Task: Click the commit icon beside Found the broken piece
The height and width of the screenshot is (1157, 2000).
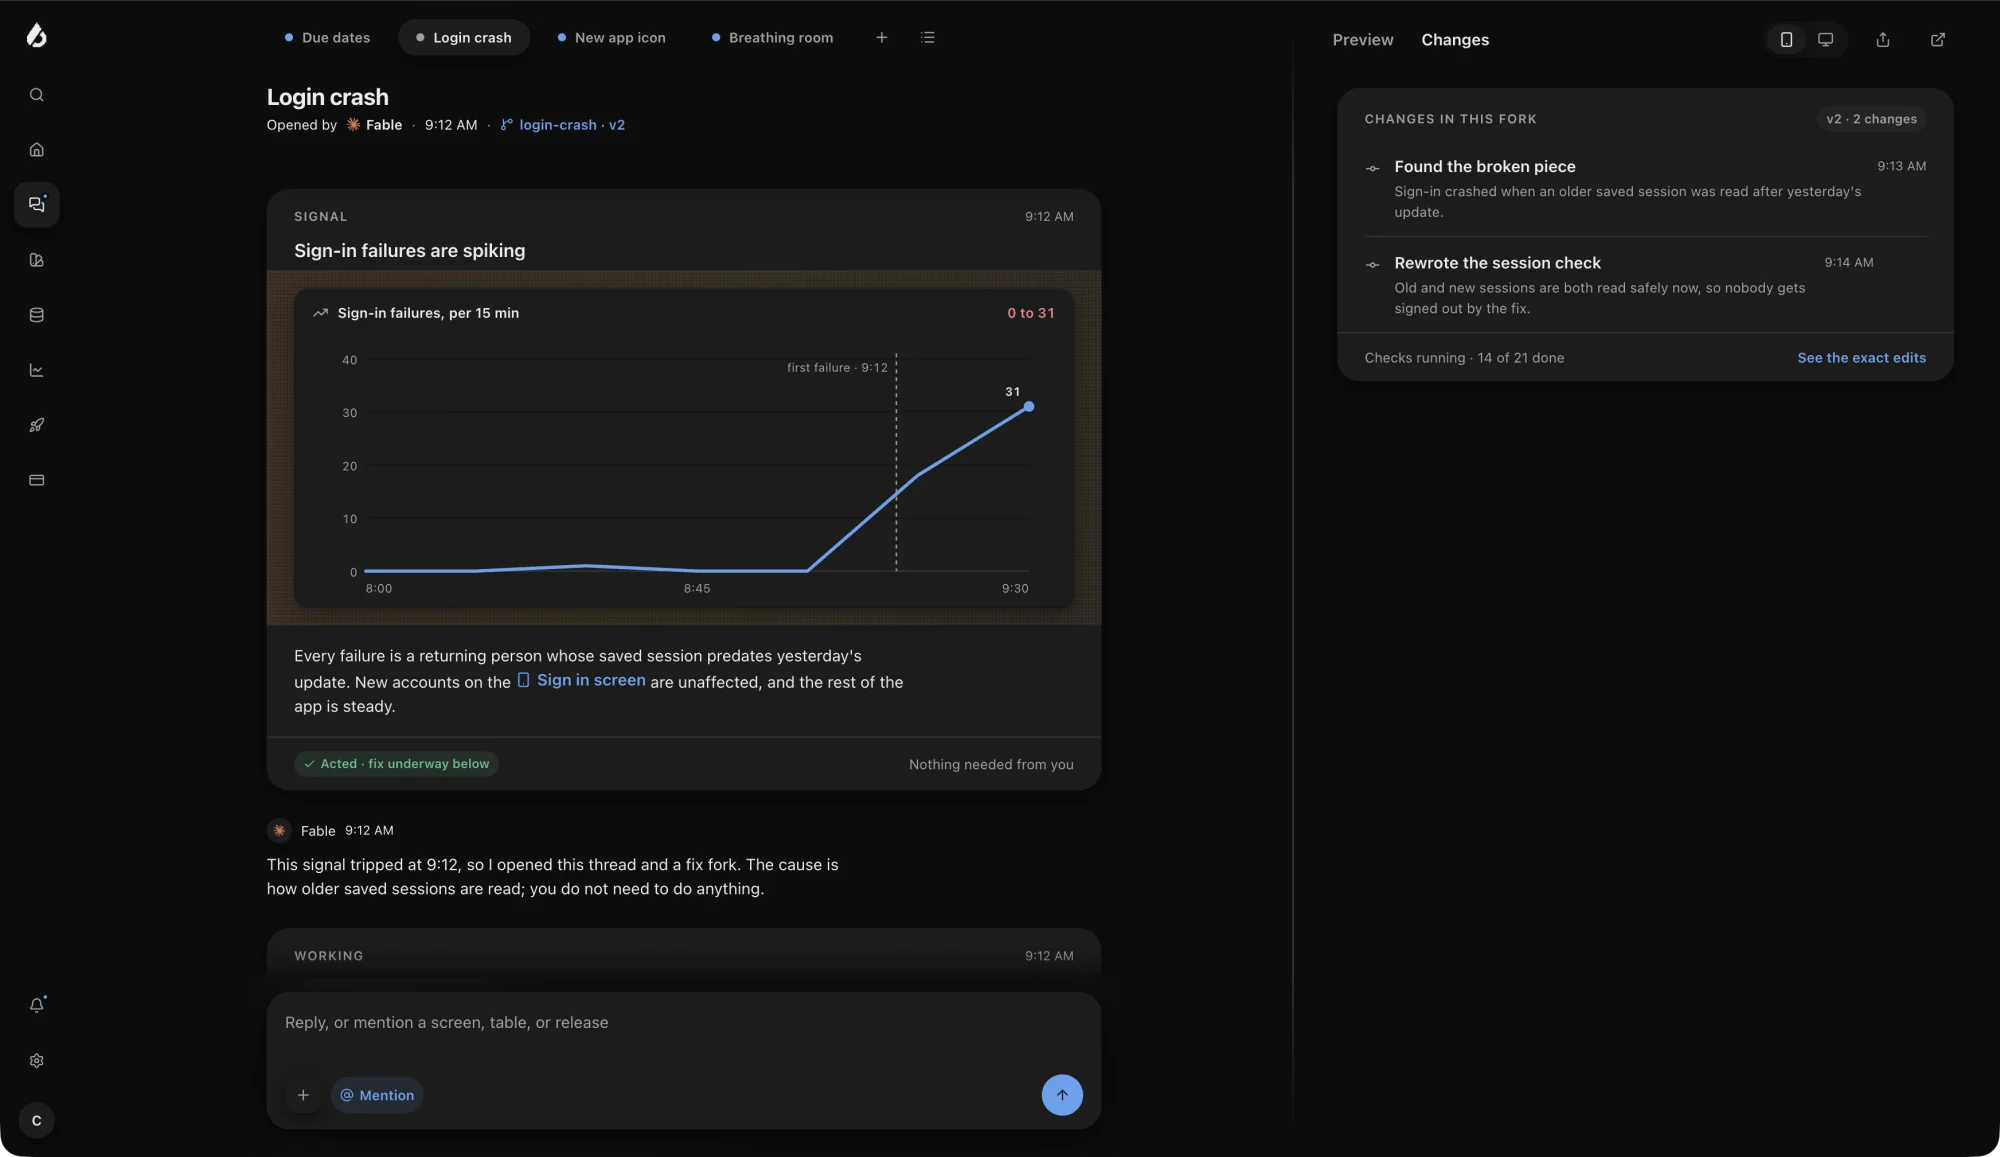Action: 1373,168
